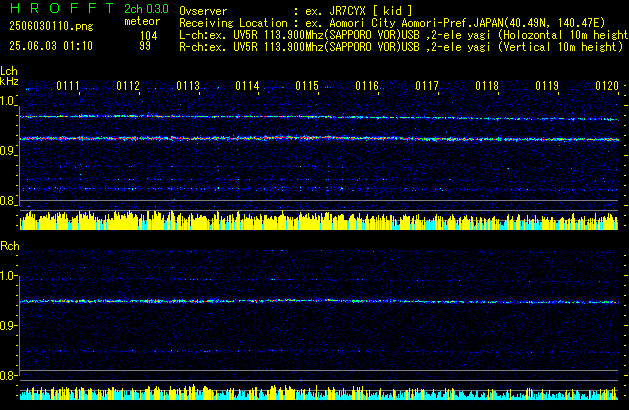This screenshot has height=410, width=629.
Task: Click the Lch channel label
Action: coord(9,71)
